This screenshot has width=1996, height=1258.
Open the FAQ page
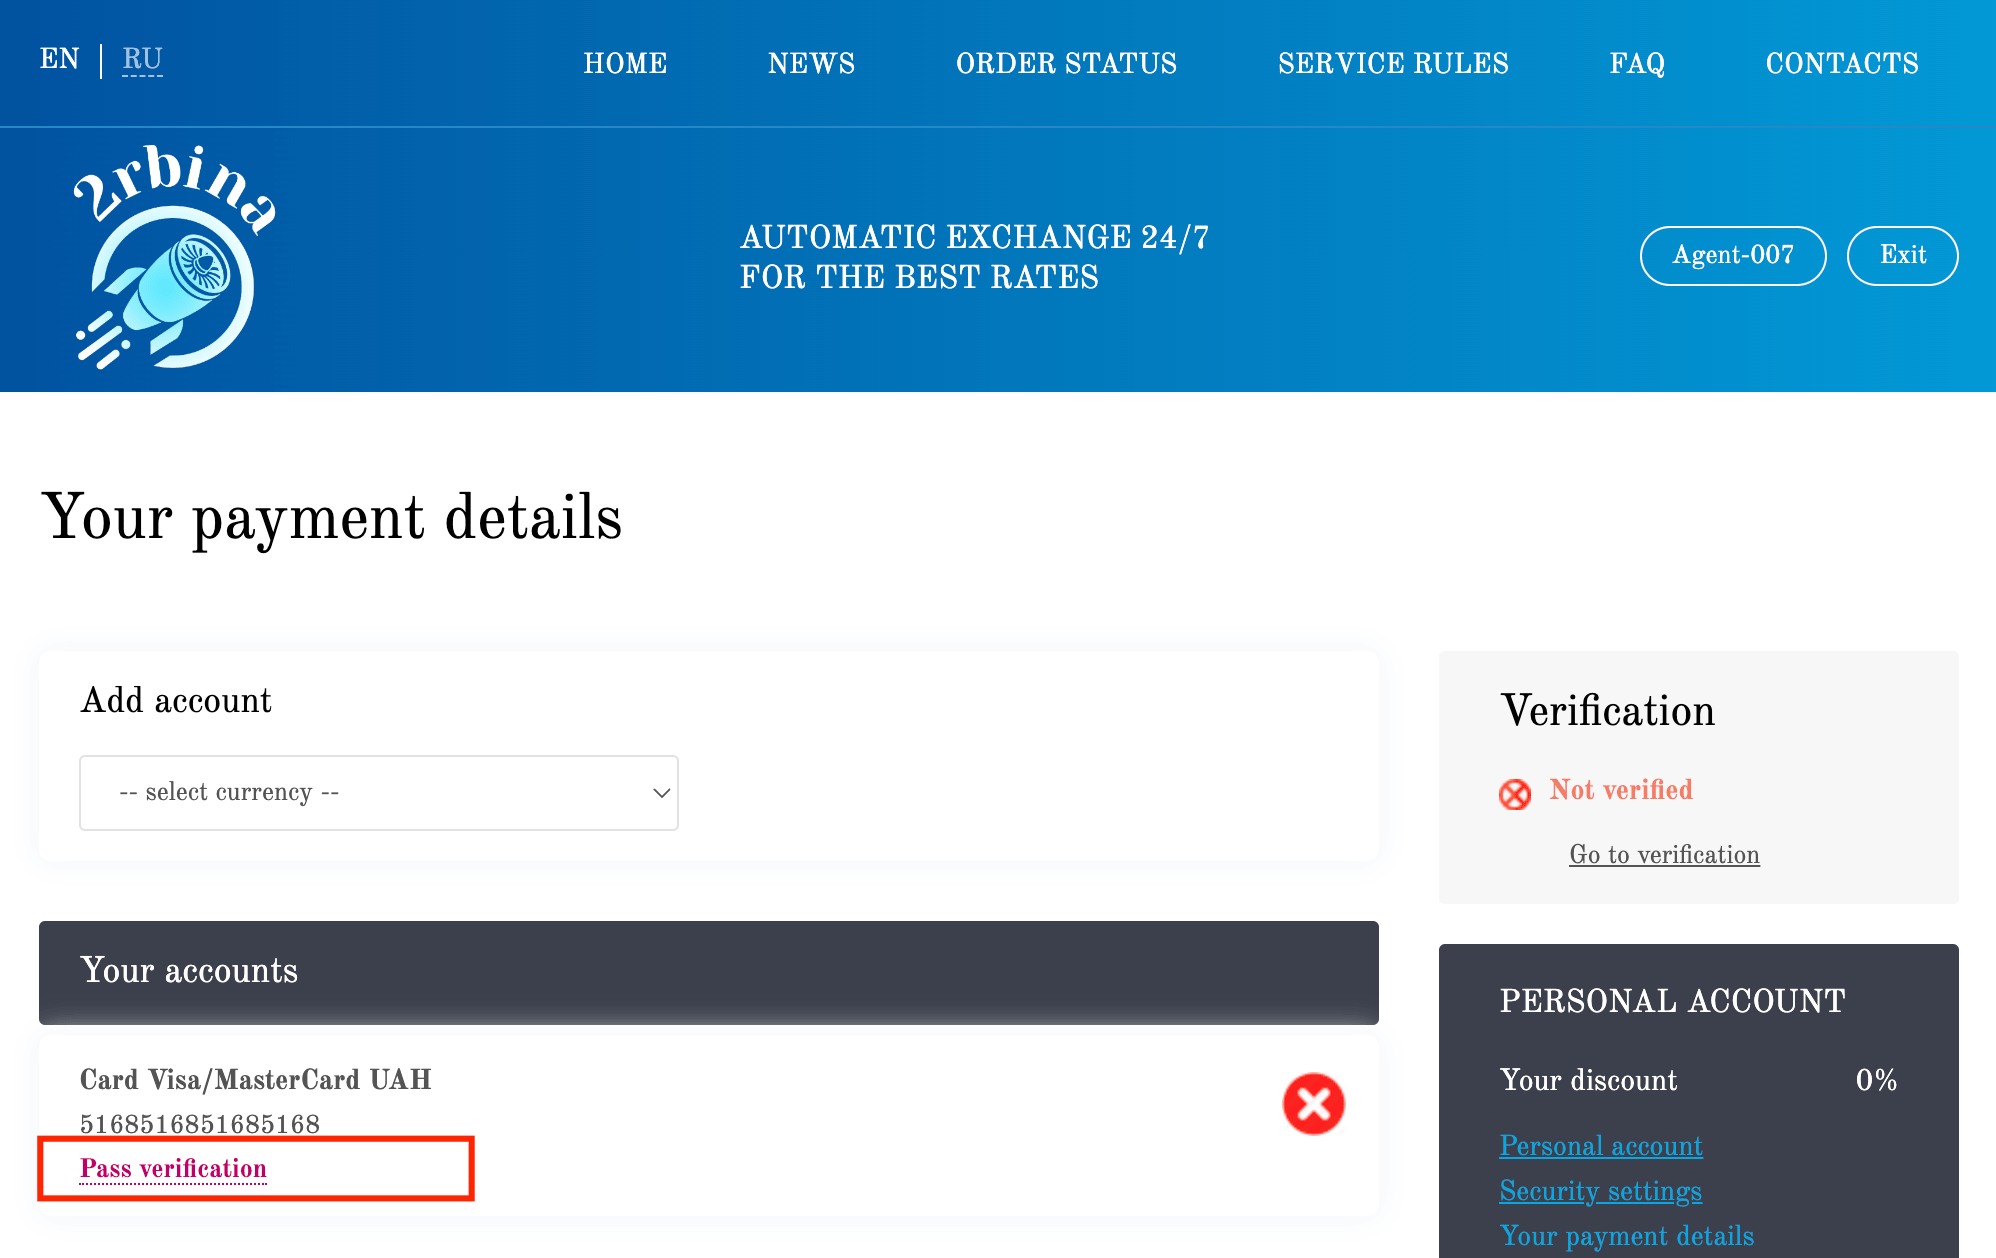(x=1637, y=63)
